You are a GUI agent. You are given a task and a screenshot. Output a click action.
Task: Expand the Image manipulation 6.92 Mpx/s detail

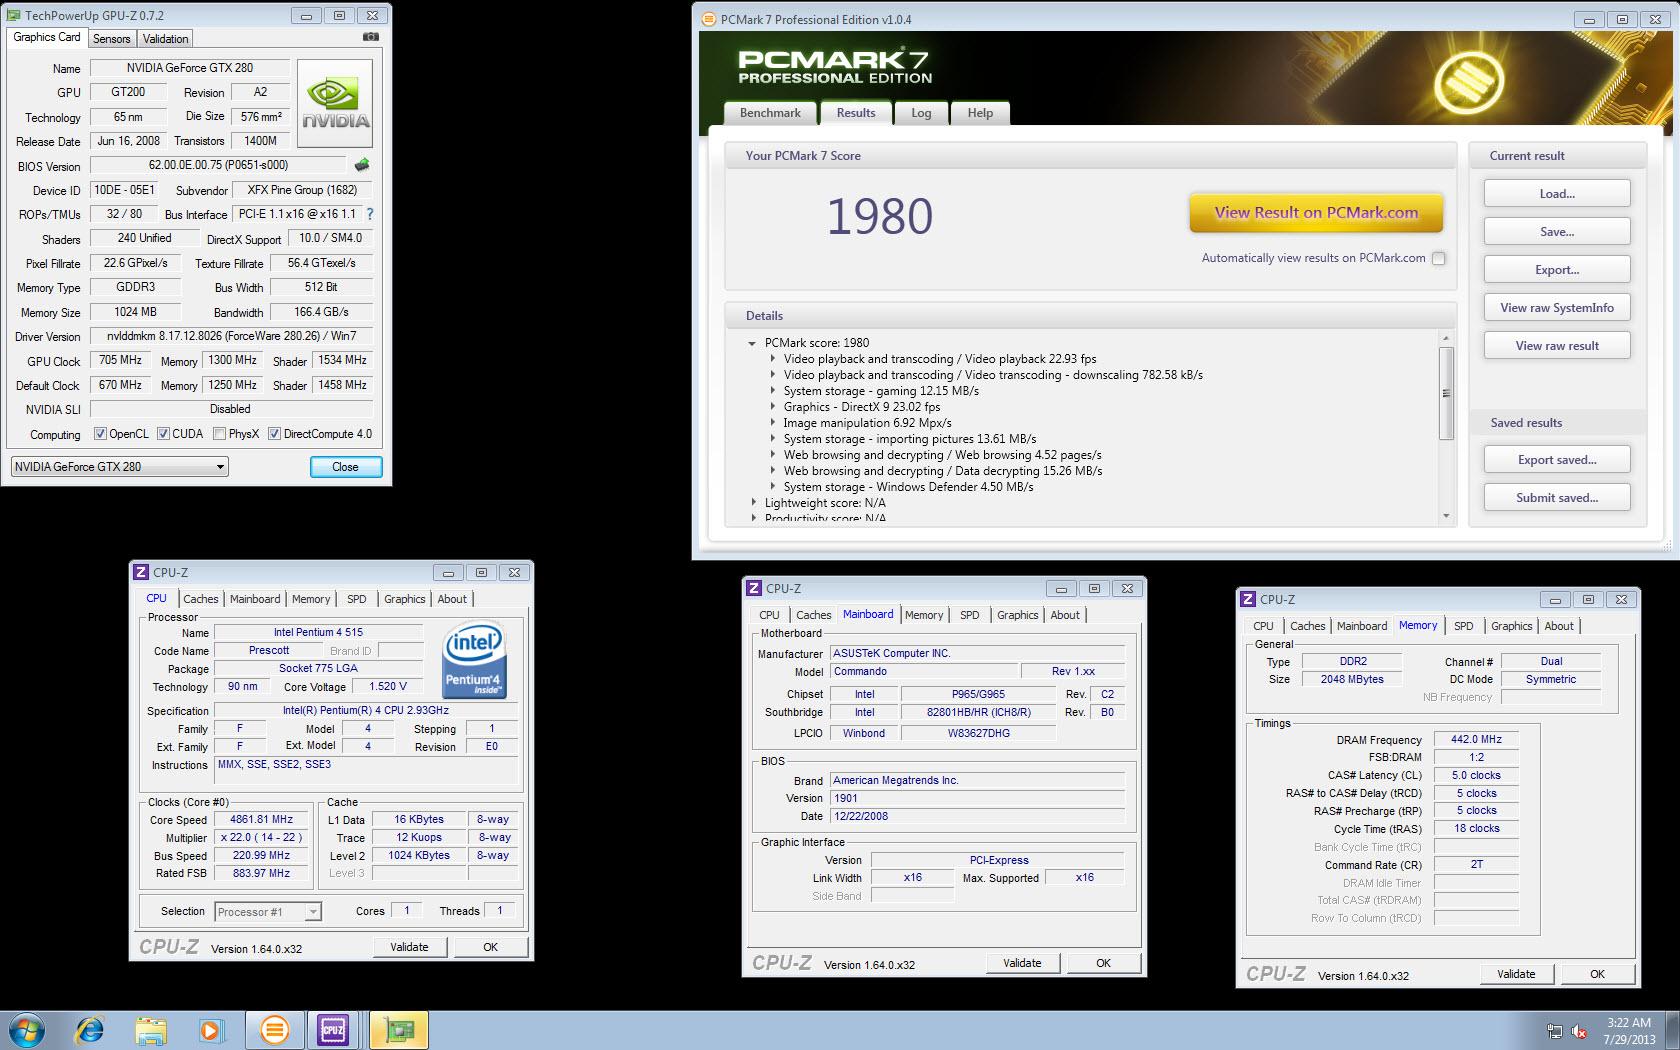773,423
